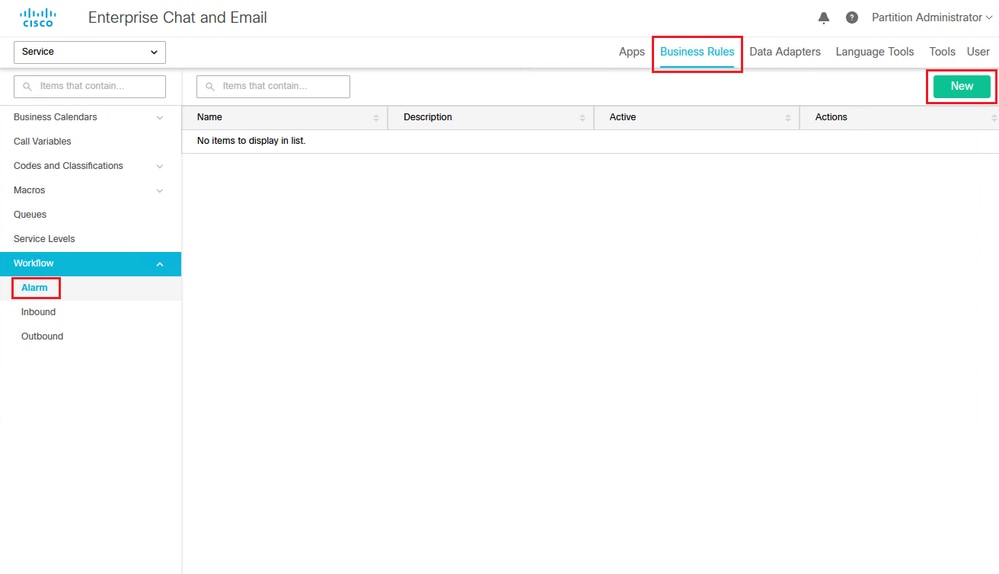Open Service Levels in sidebar
The image size is (999, 574).
(44, 239)
